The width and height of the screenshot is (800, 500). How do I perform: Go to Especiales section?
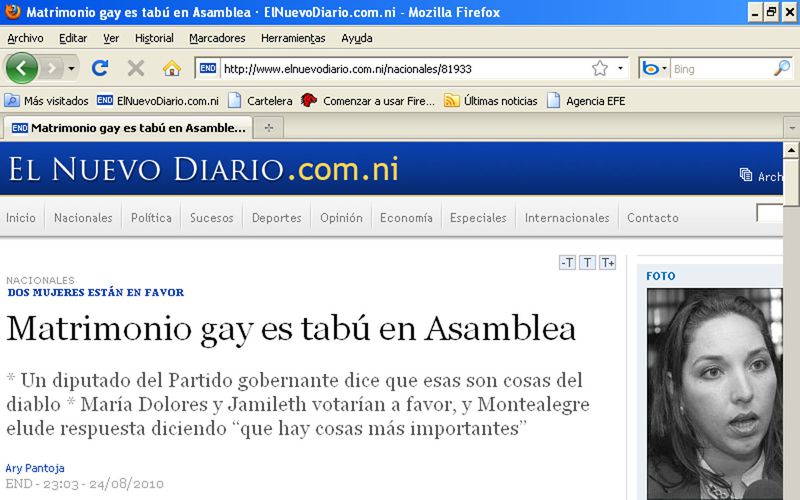478,218
